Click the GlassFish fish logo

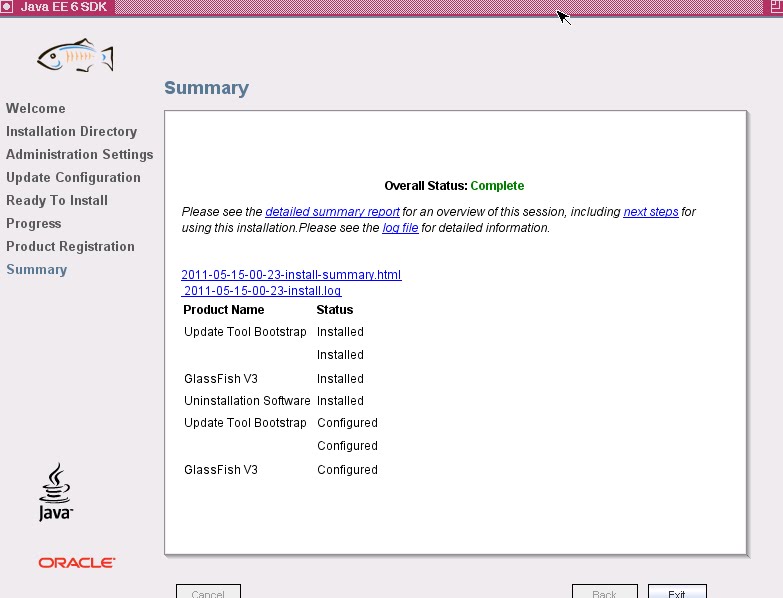pos(75,55)
